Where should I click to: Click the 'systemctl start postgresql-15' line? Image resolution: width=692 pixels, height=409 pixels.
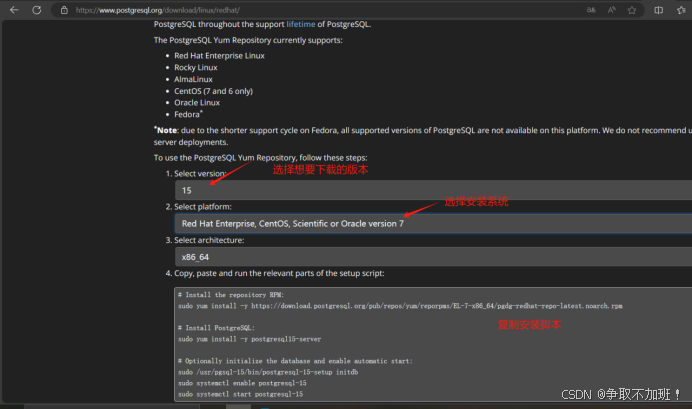pyautogui.click(x=241, y=394)
